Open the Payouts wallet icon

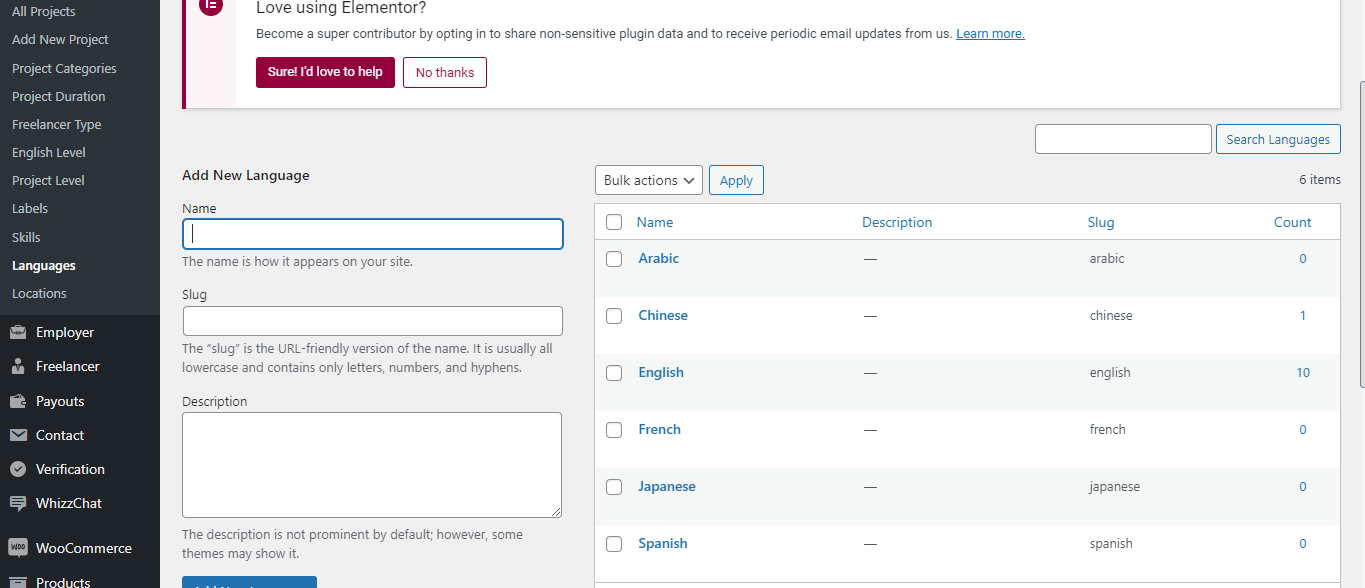[x=18, y=401]
